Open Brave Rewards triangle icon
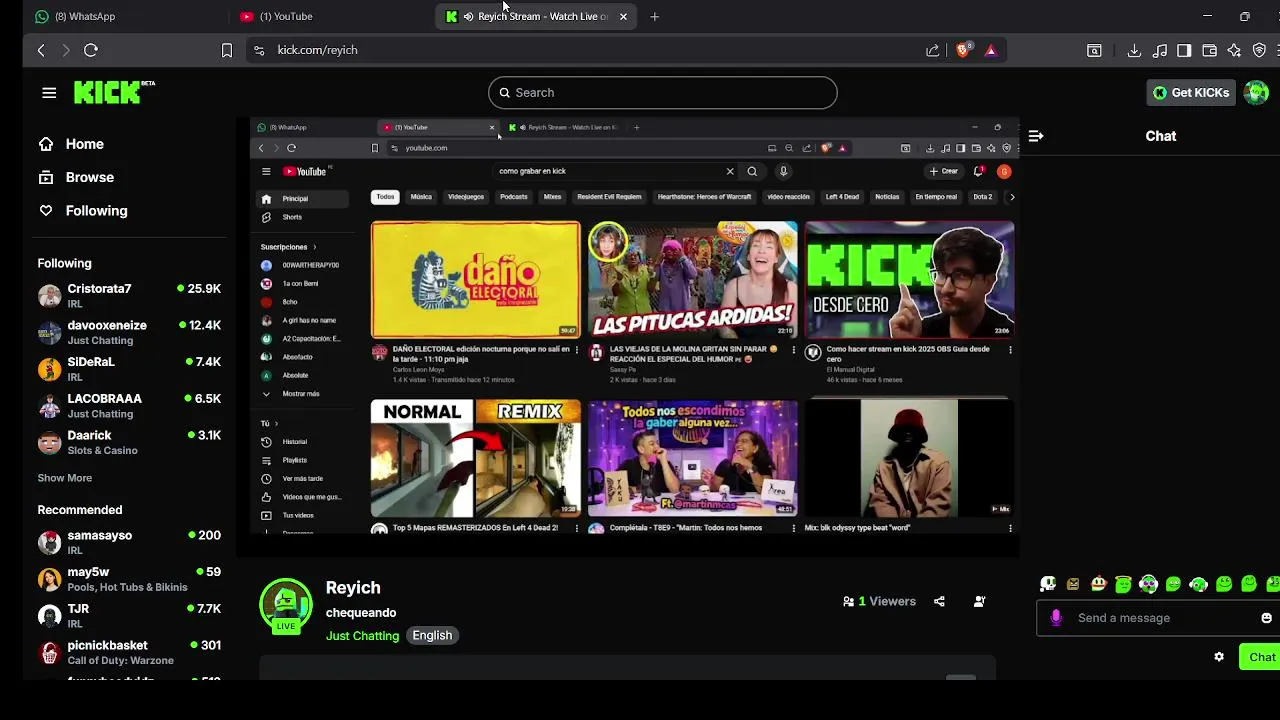The width and height of the screenshot is (1280, 720). tap(991, 50)
